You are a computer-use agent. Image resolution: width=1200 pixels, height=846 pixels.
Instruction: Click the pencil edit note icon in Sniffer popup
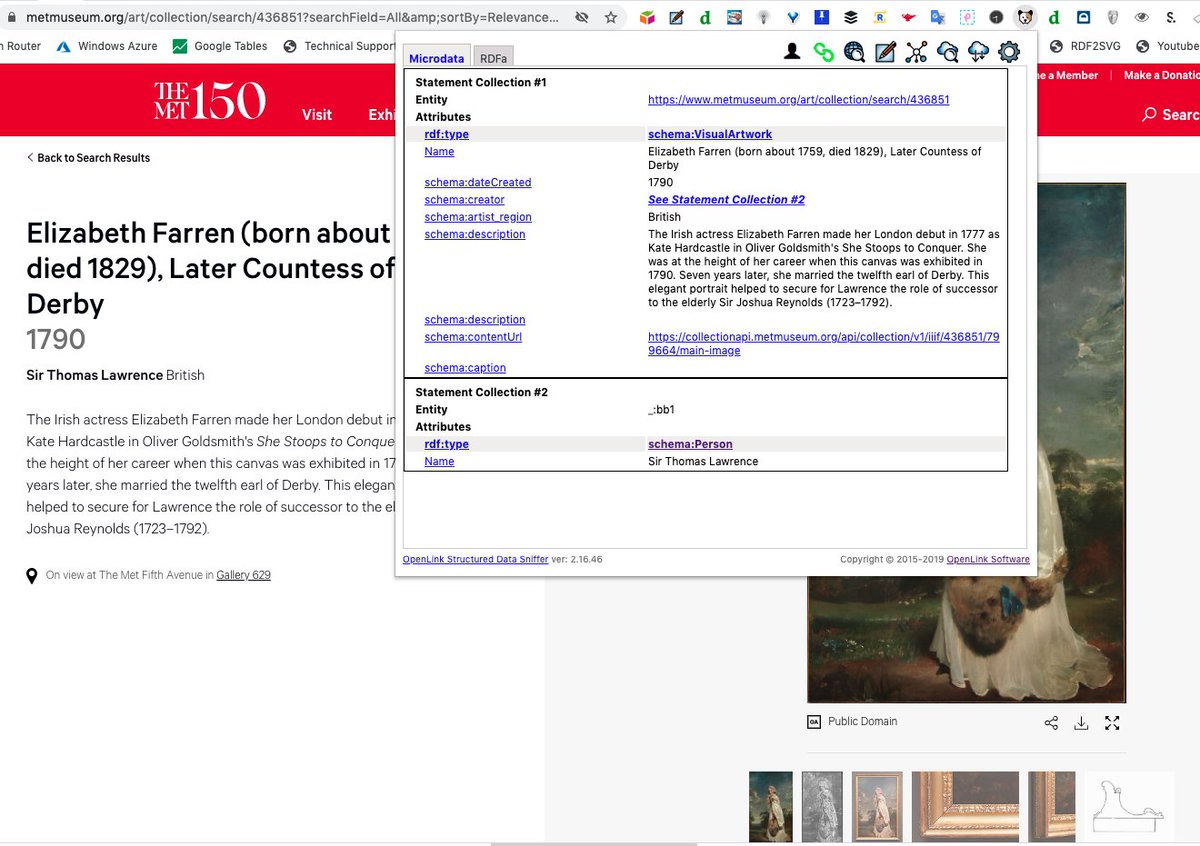(885, 52)
